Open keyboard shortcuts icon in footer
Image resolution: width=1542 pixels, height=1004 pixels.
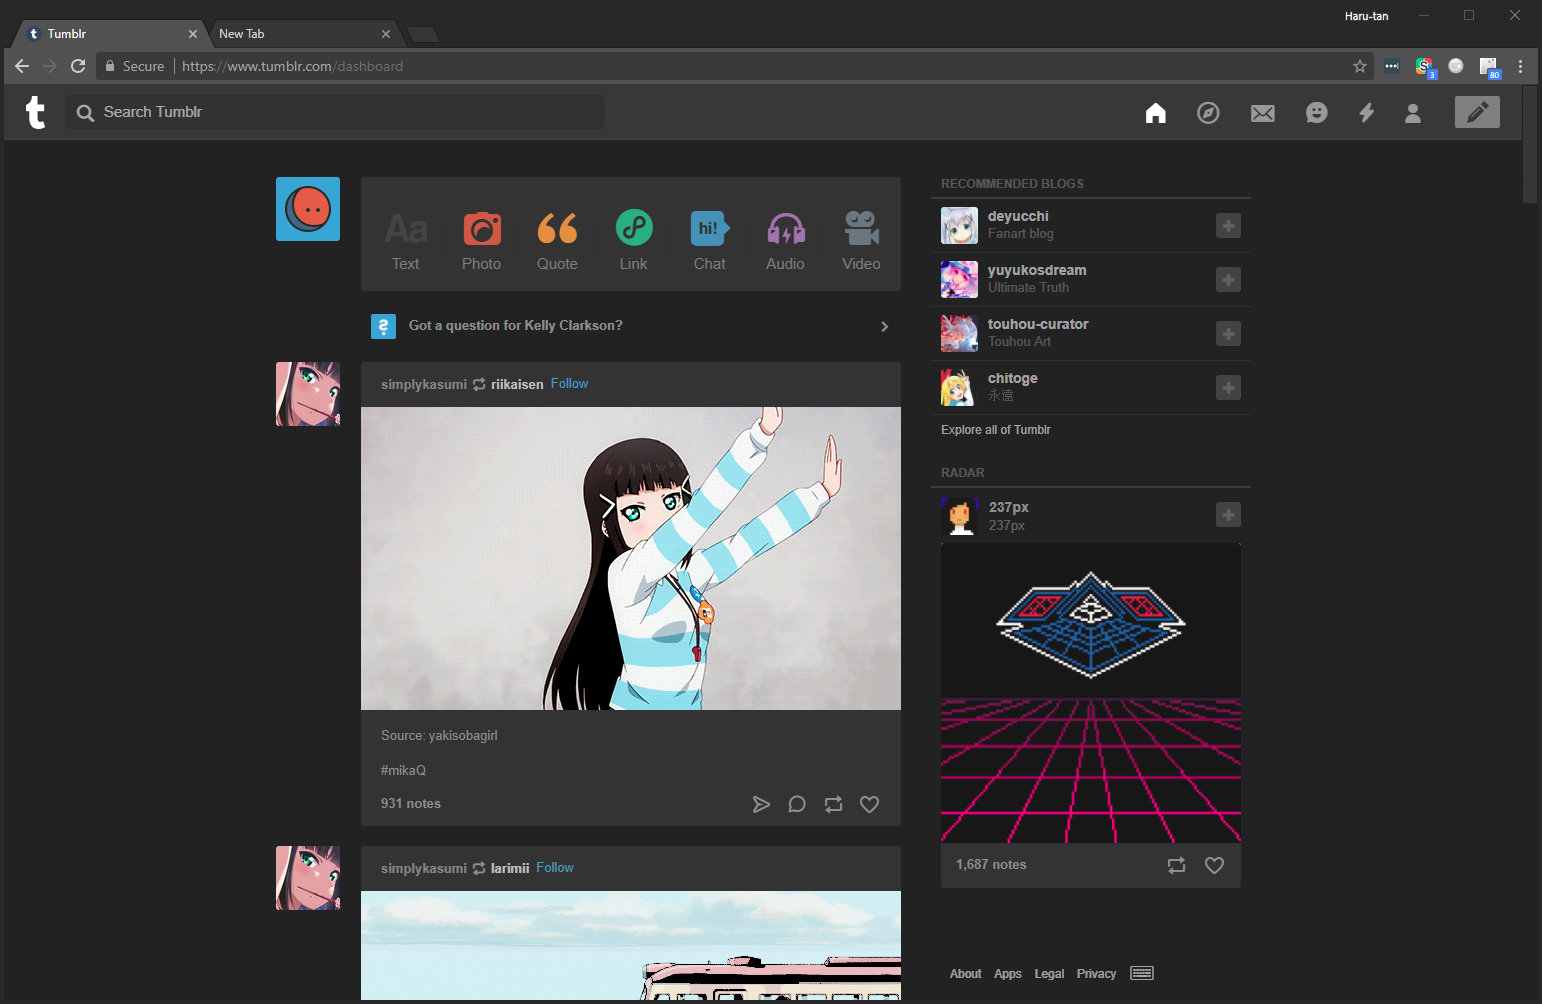(1142, 973)
